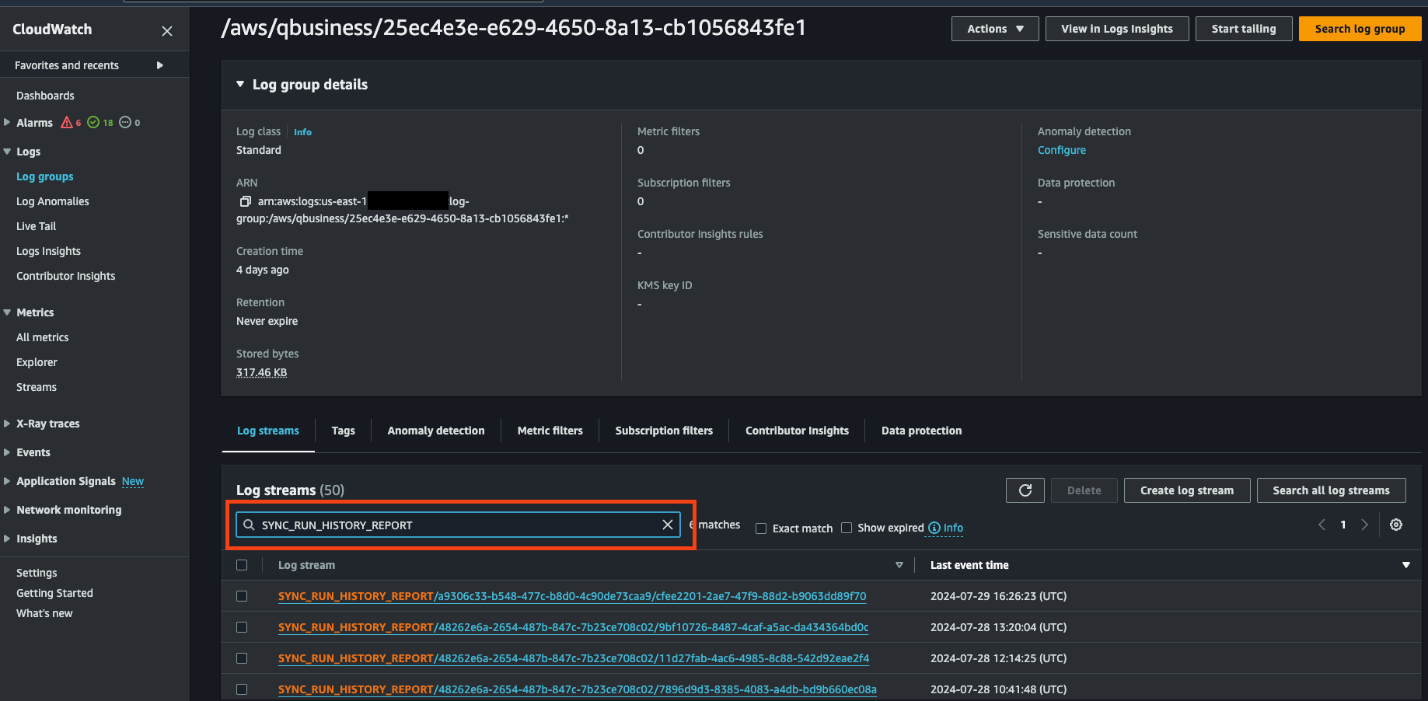Enable Show expired checkbox
1428x701 pixels.
tap(847, 527)
